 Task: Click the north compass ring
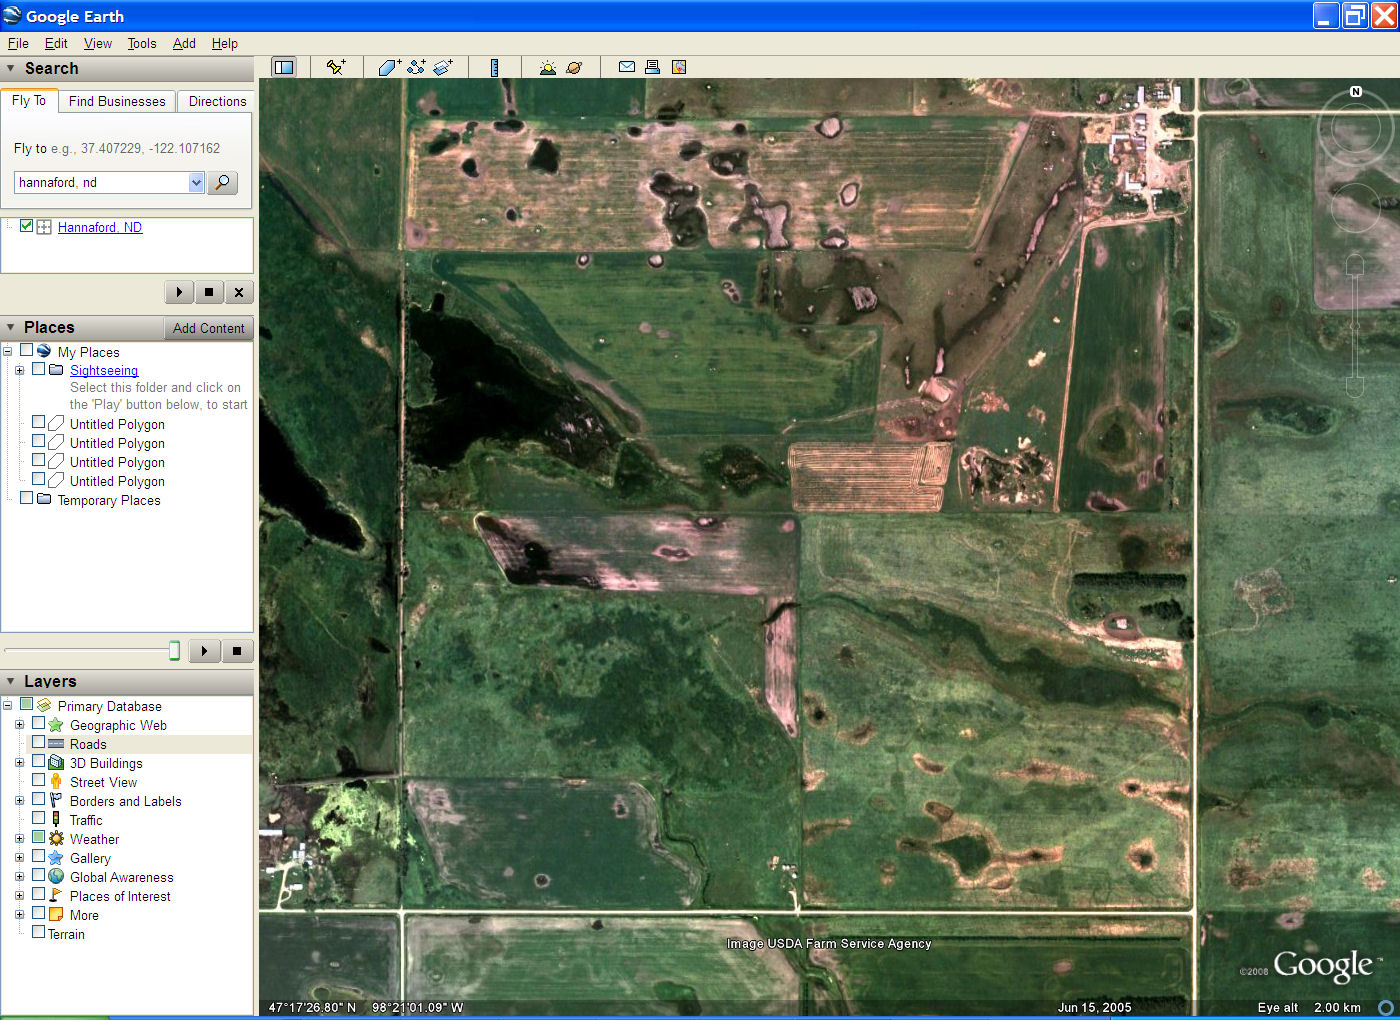(x=1355, y=127)
